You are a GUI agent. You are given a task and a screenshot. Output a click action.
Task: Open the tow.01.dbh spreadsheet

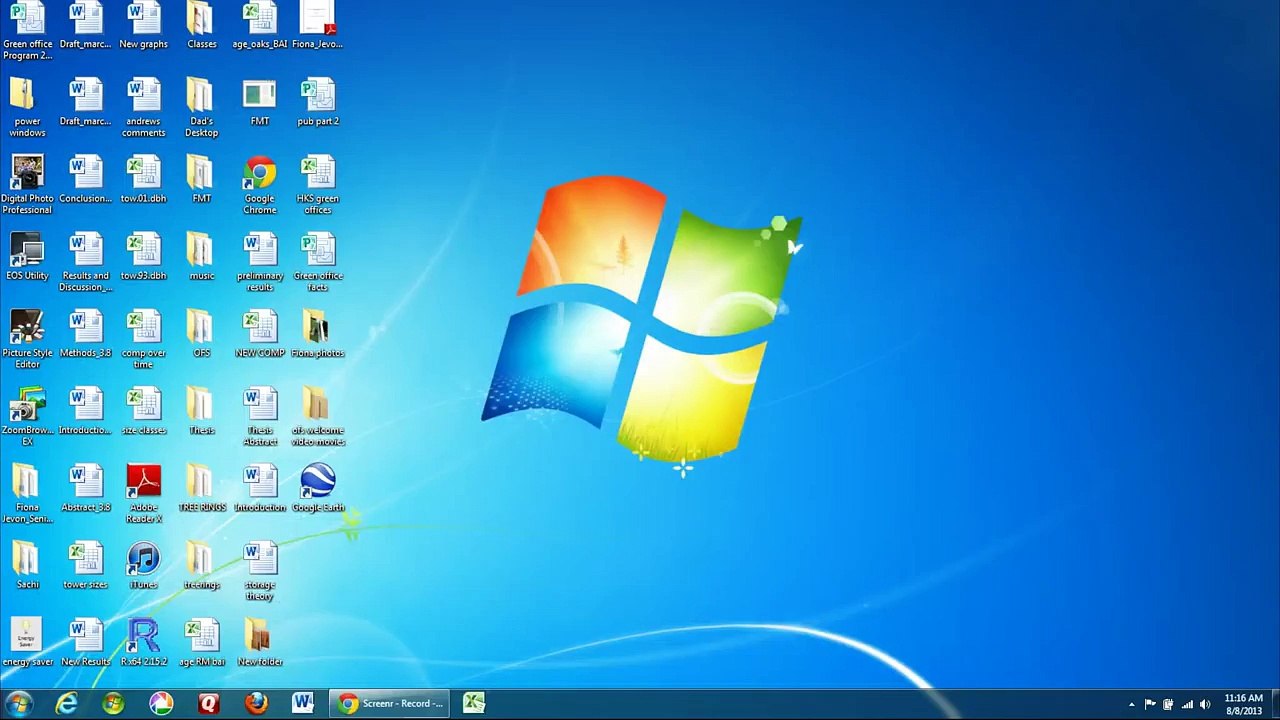143,180
